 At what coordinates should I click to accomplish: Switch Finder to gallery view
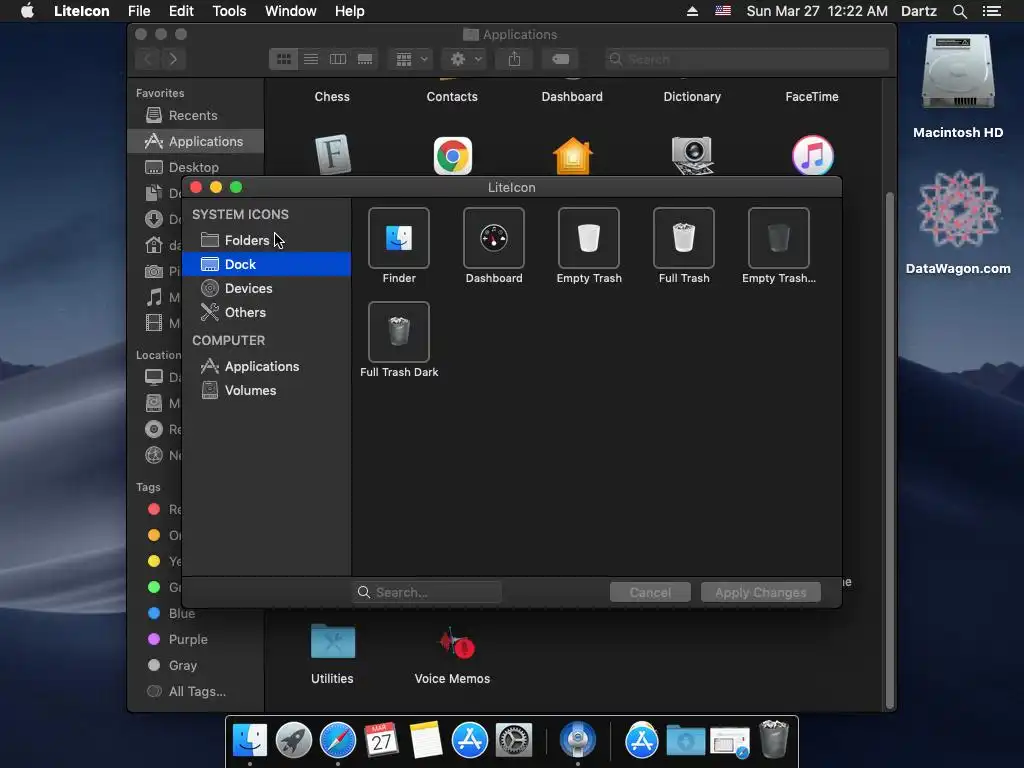point(365,59)
